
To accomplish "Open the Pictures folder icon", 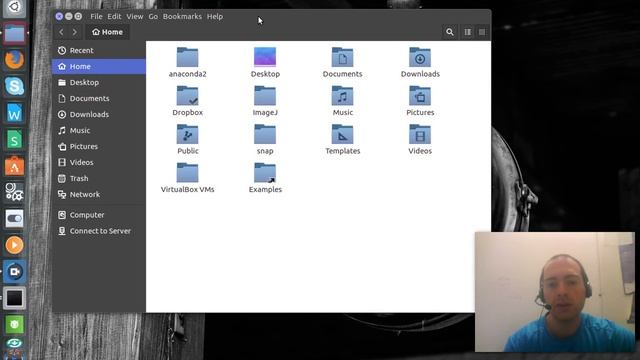I will click(420, 96).
